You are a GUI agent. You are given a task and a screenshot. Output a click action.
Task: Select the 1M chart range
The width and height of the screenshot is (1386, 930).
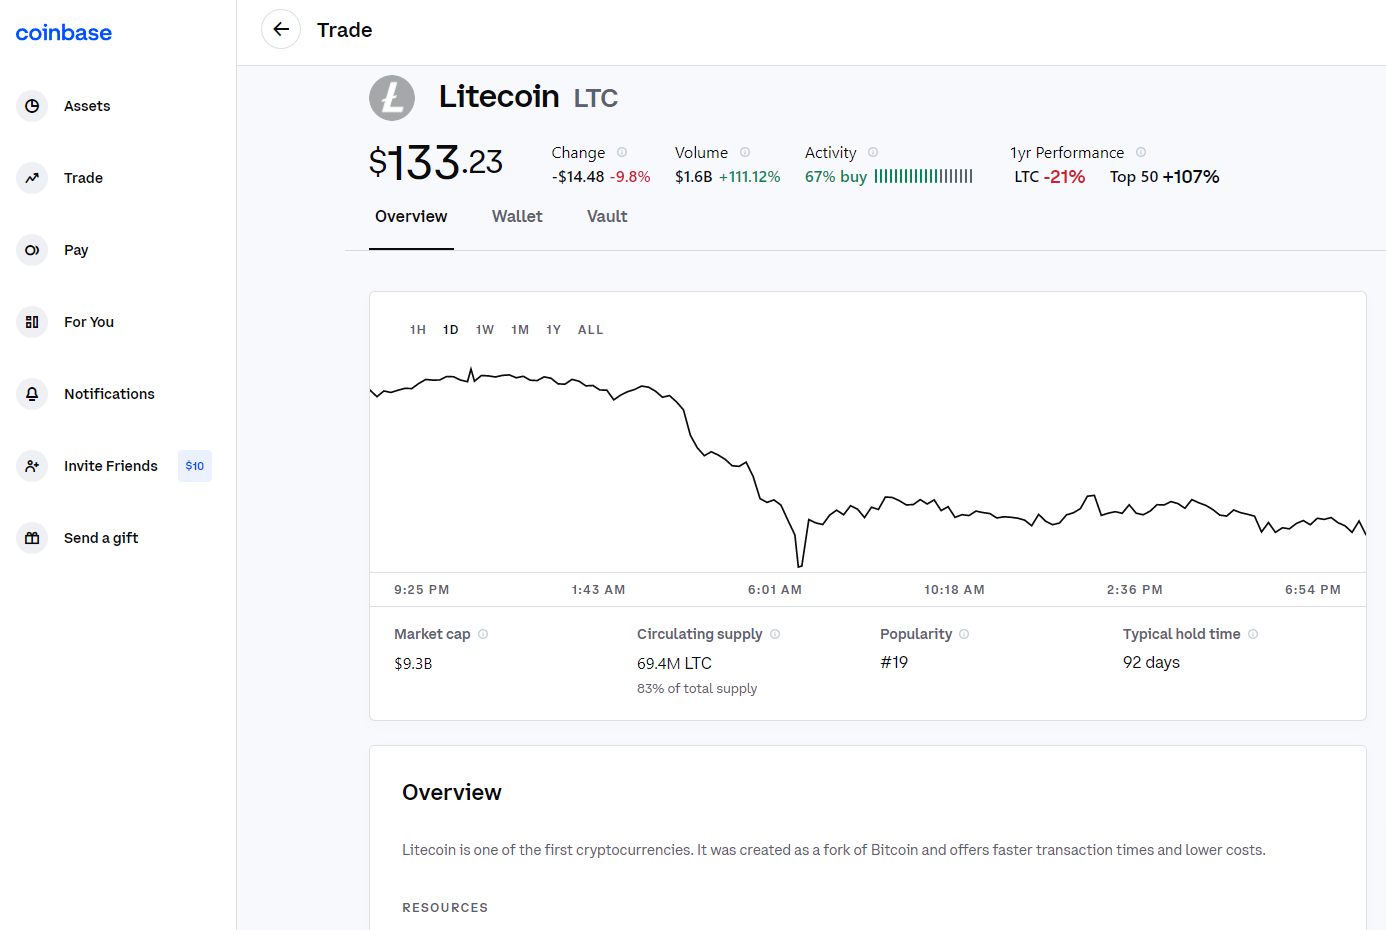tap(520, 330)
